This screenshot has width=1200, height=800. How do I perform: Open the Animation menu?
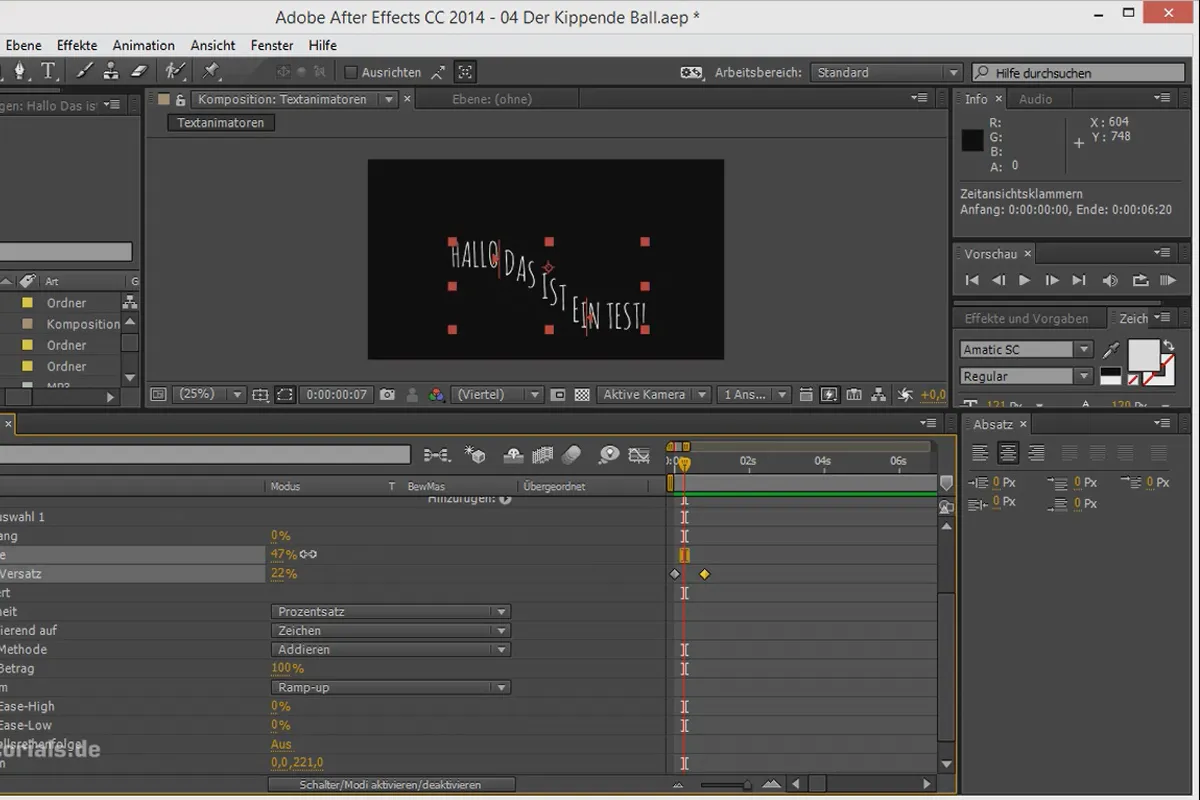pos(143,45)
